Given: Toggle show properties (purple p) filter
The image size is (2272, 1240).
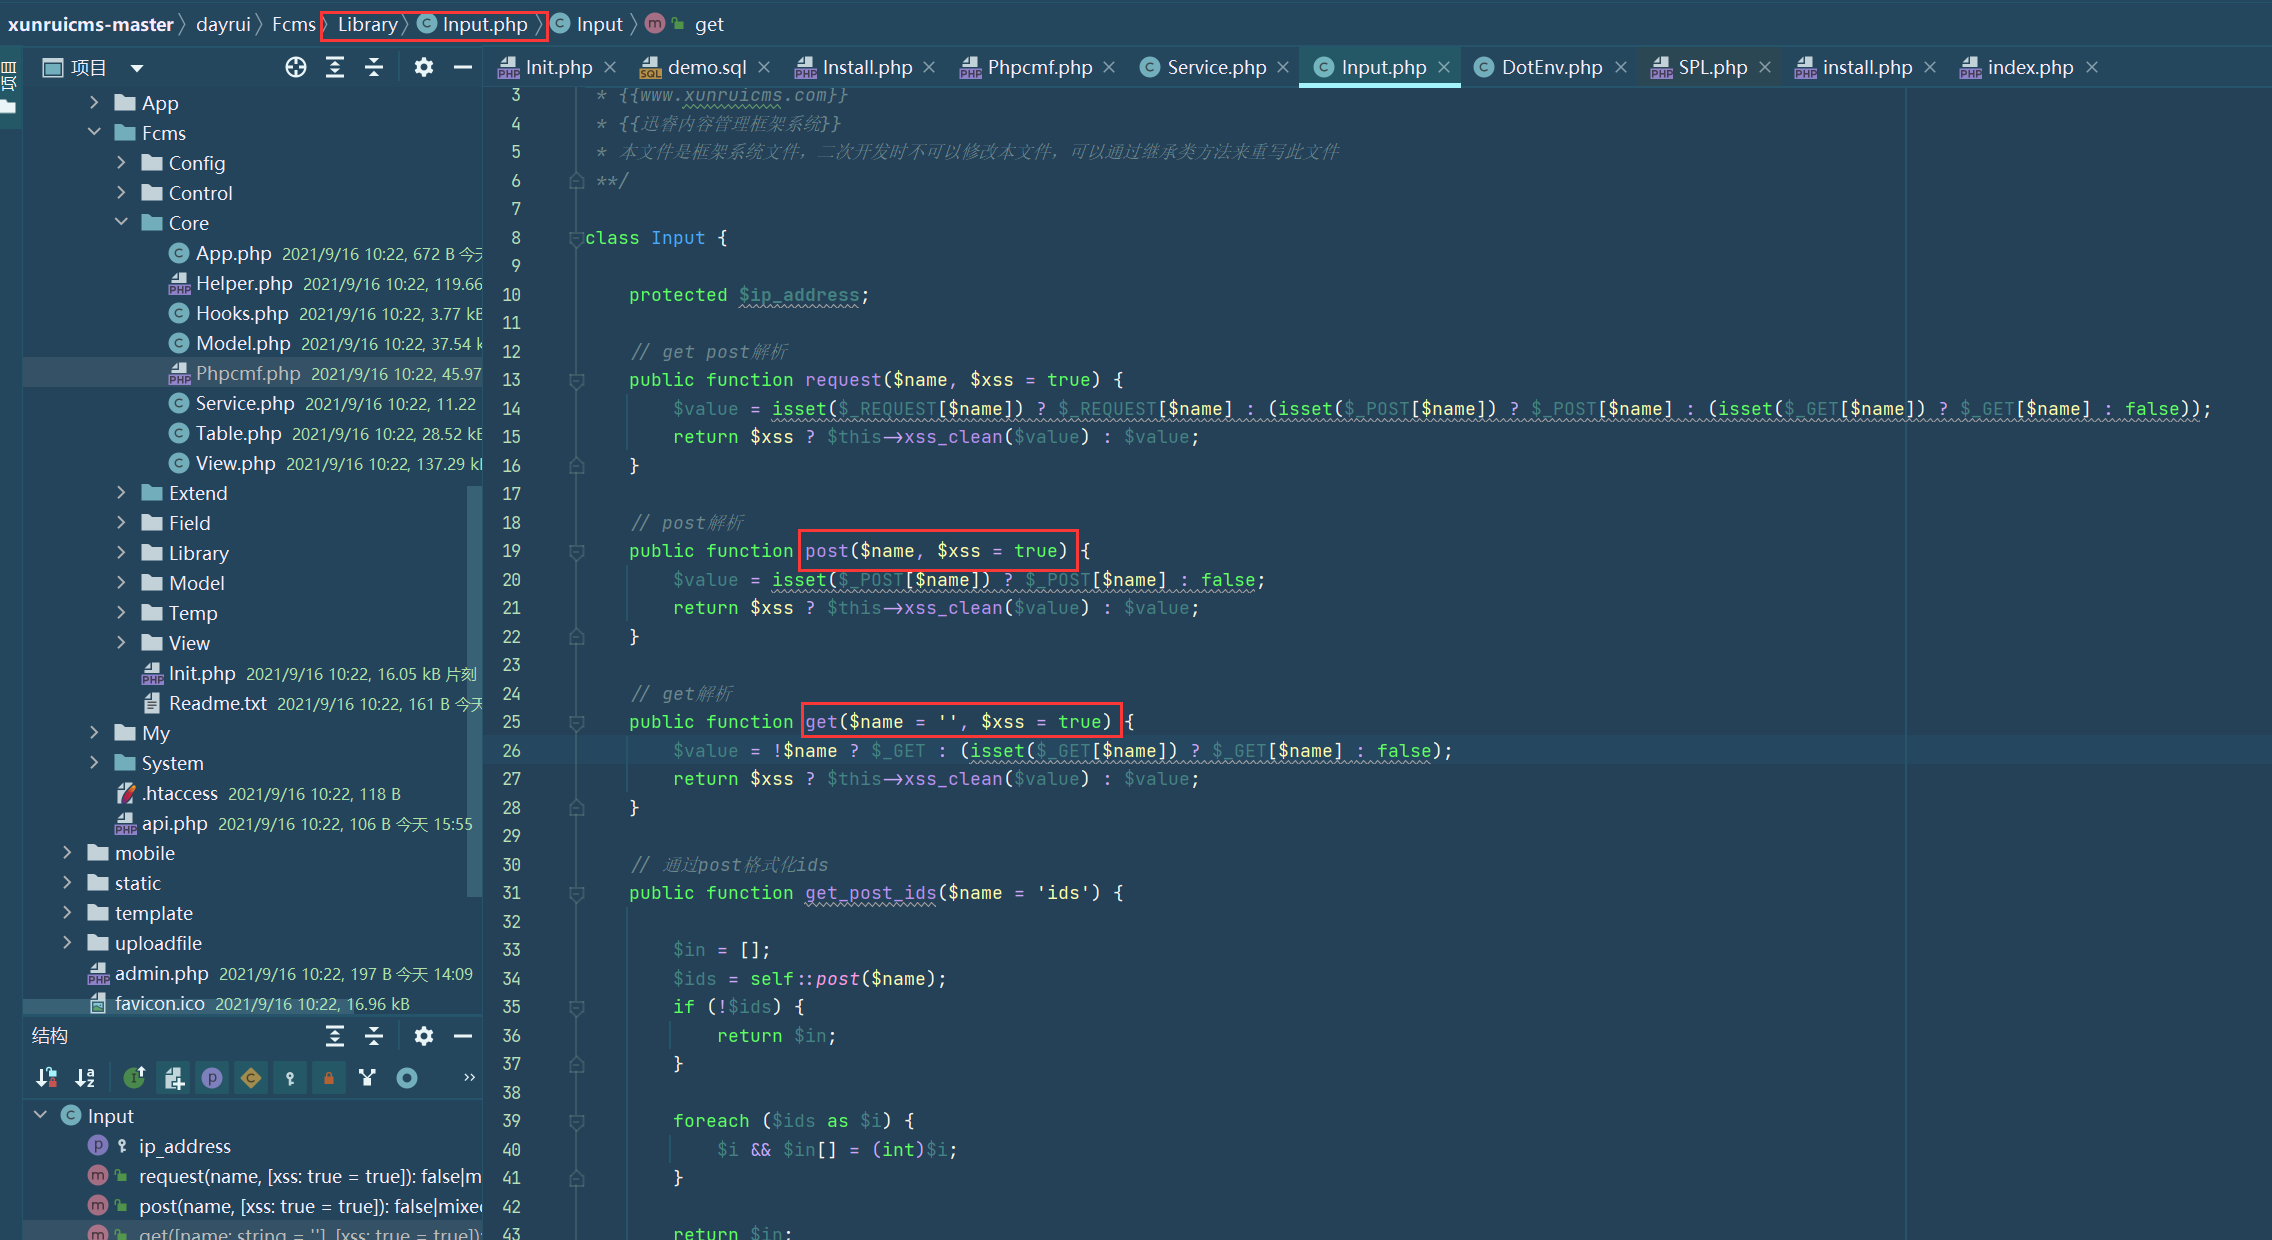Looking at the screenshot, I should (x=212, y=1077).
